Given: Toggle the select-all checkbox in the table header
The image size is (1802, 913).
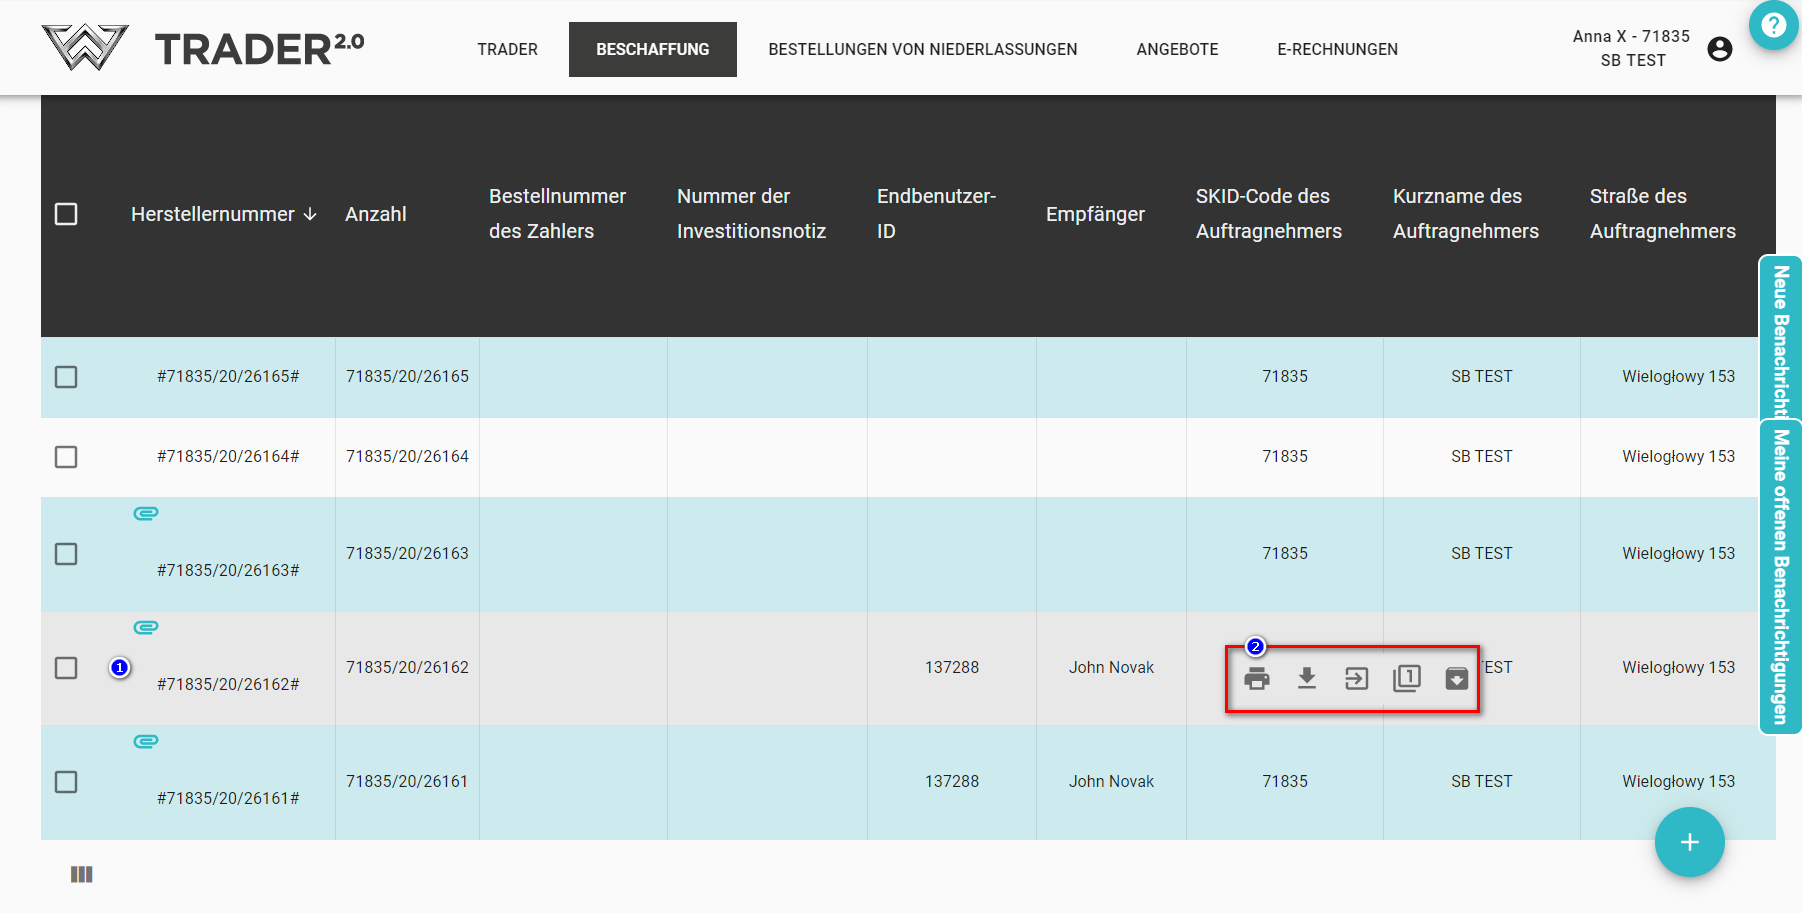Looking at the screenshot, I should tap(66, 214).
